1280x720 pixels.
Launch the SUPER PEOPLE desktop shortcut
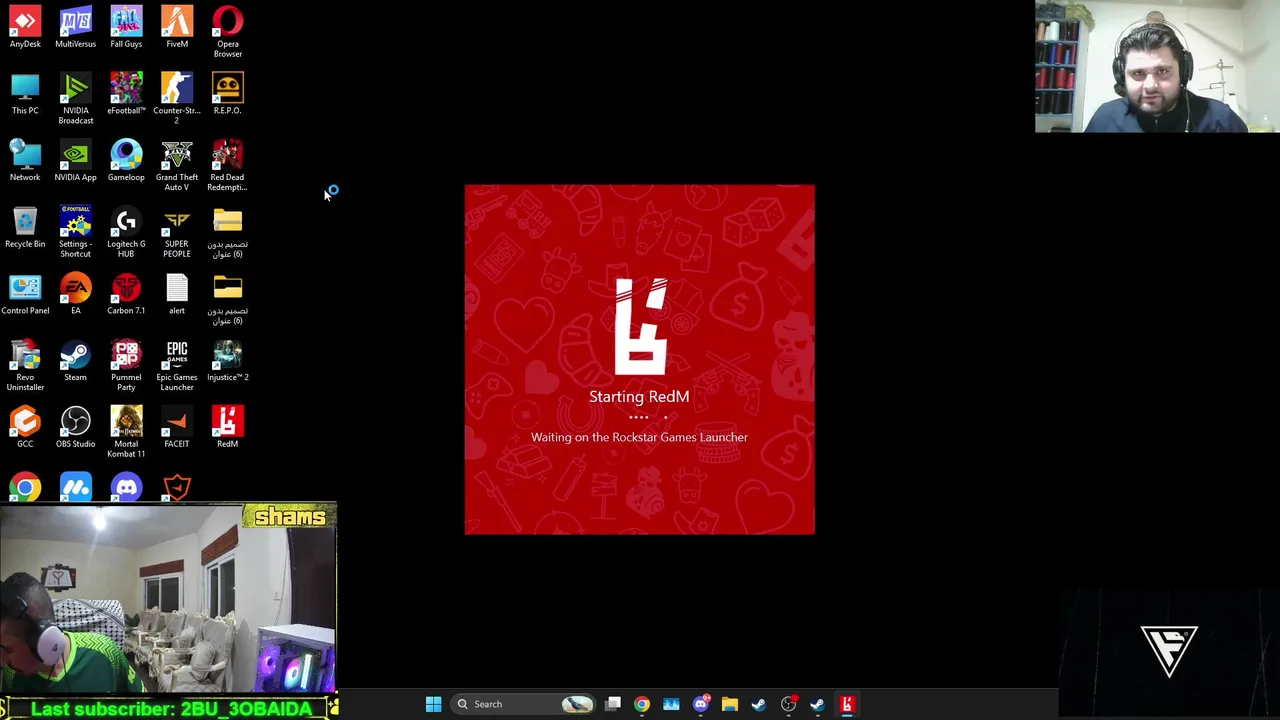(177, 232)
